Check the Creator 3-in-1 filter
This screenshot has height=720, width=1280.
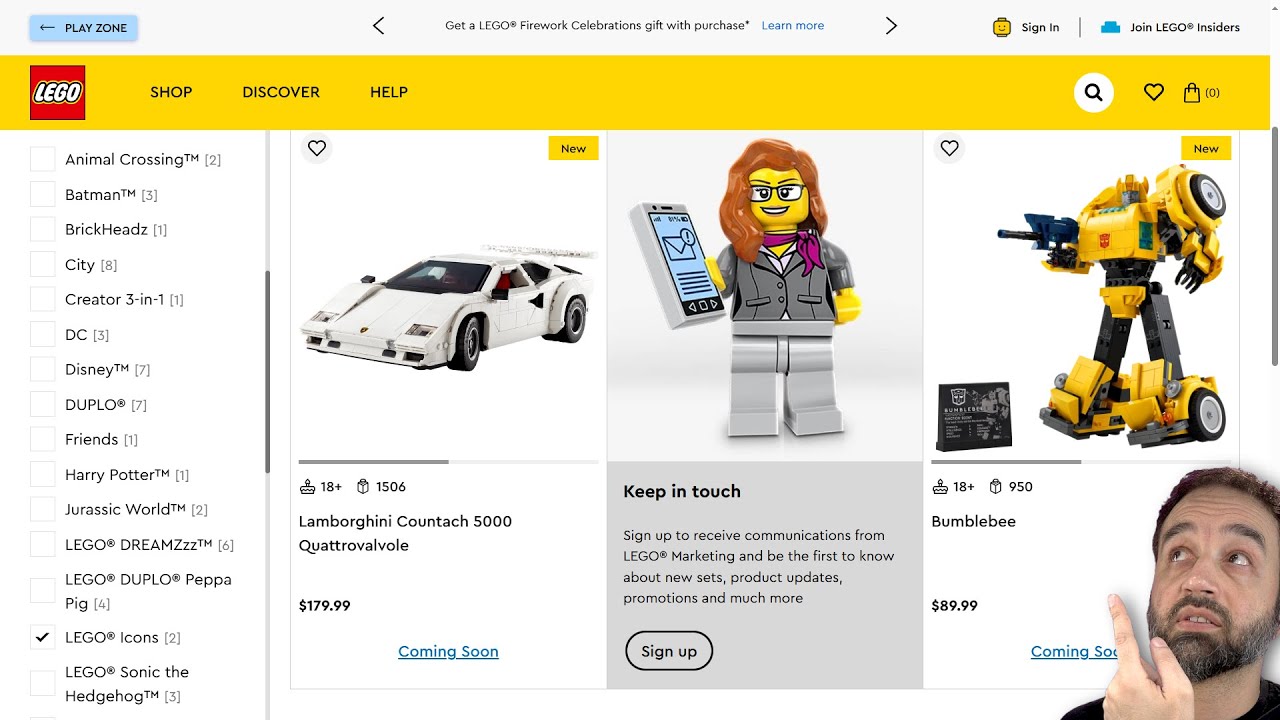pos(42,299)
